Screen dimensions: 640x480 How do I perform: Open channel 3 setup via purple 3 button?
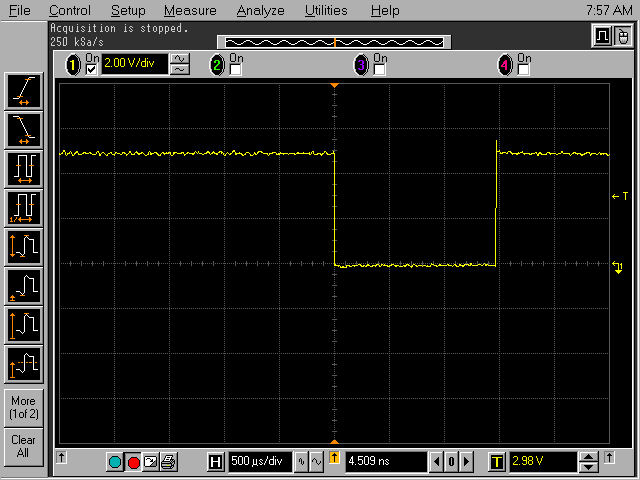[361, 65]
